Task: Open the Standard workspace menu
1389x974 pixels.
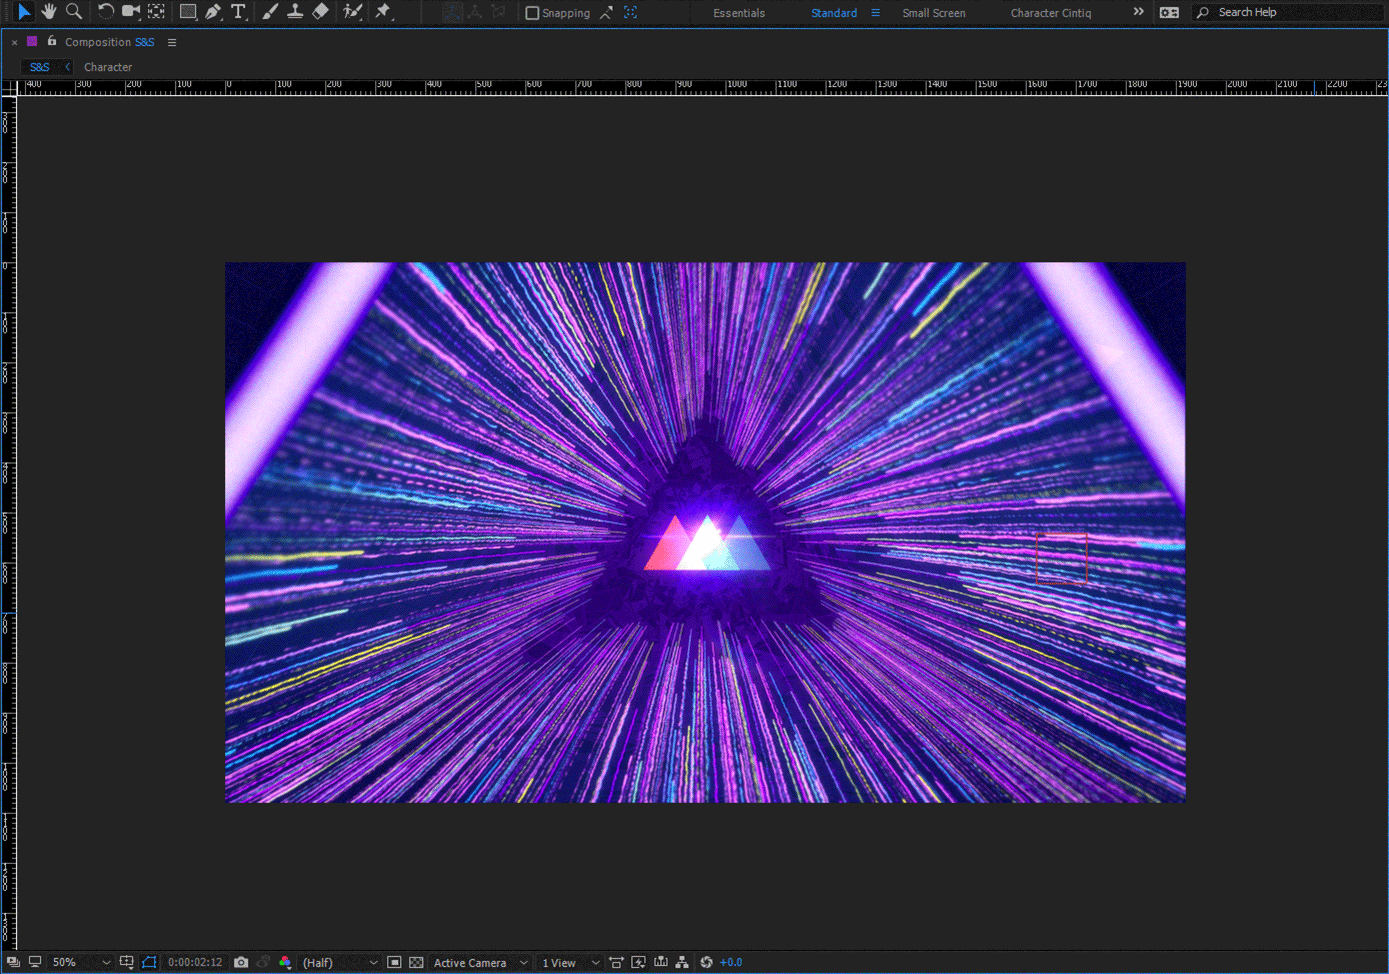Action: 876,13
